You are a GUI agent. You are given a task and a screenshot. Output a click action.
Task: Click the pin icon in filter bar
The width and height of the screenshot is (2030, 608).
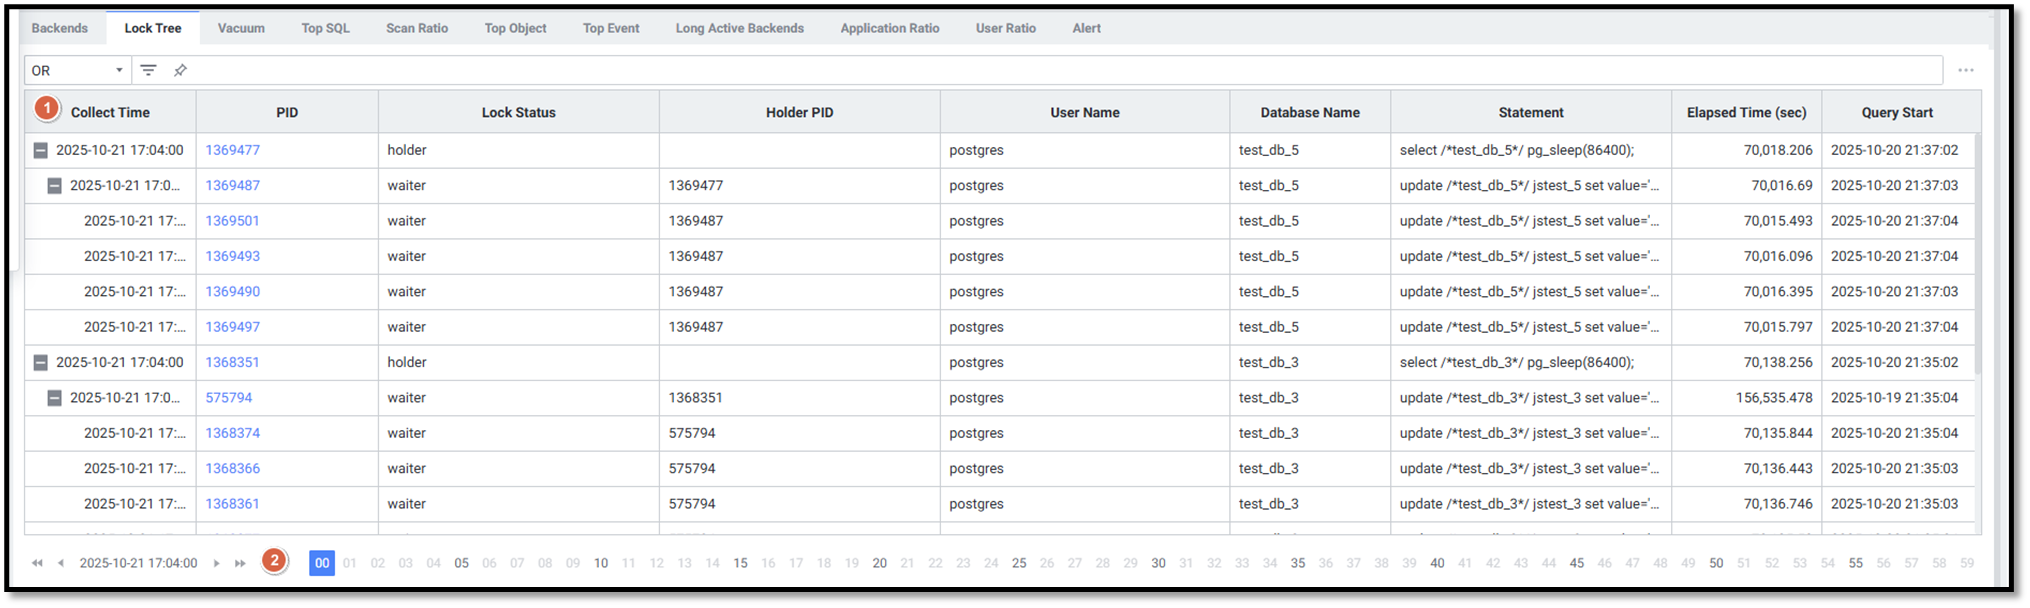tap(180, 70)
